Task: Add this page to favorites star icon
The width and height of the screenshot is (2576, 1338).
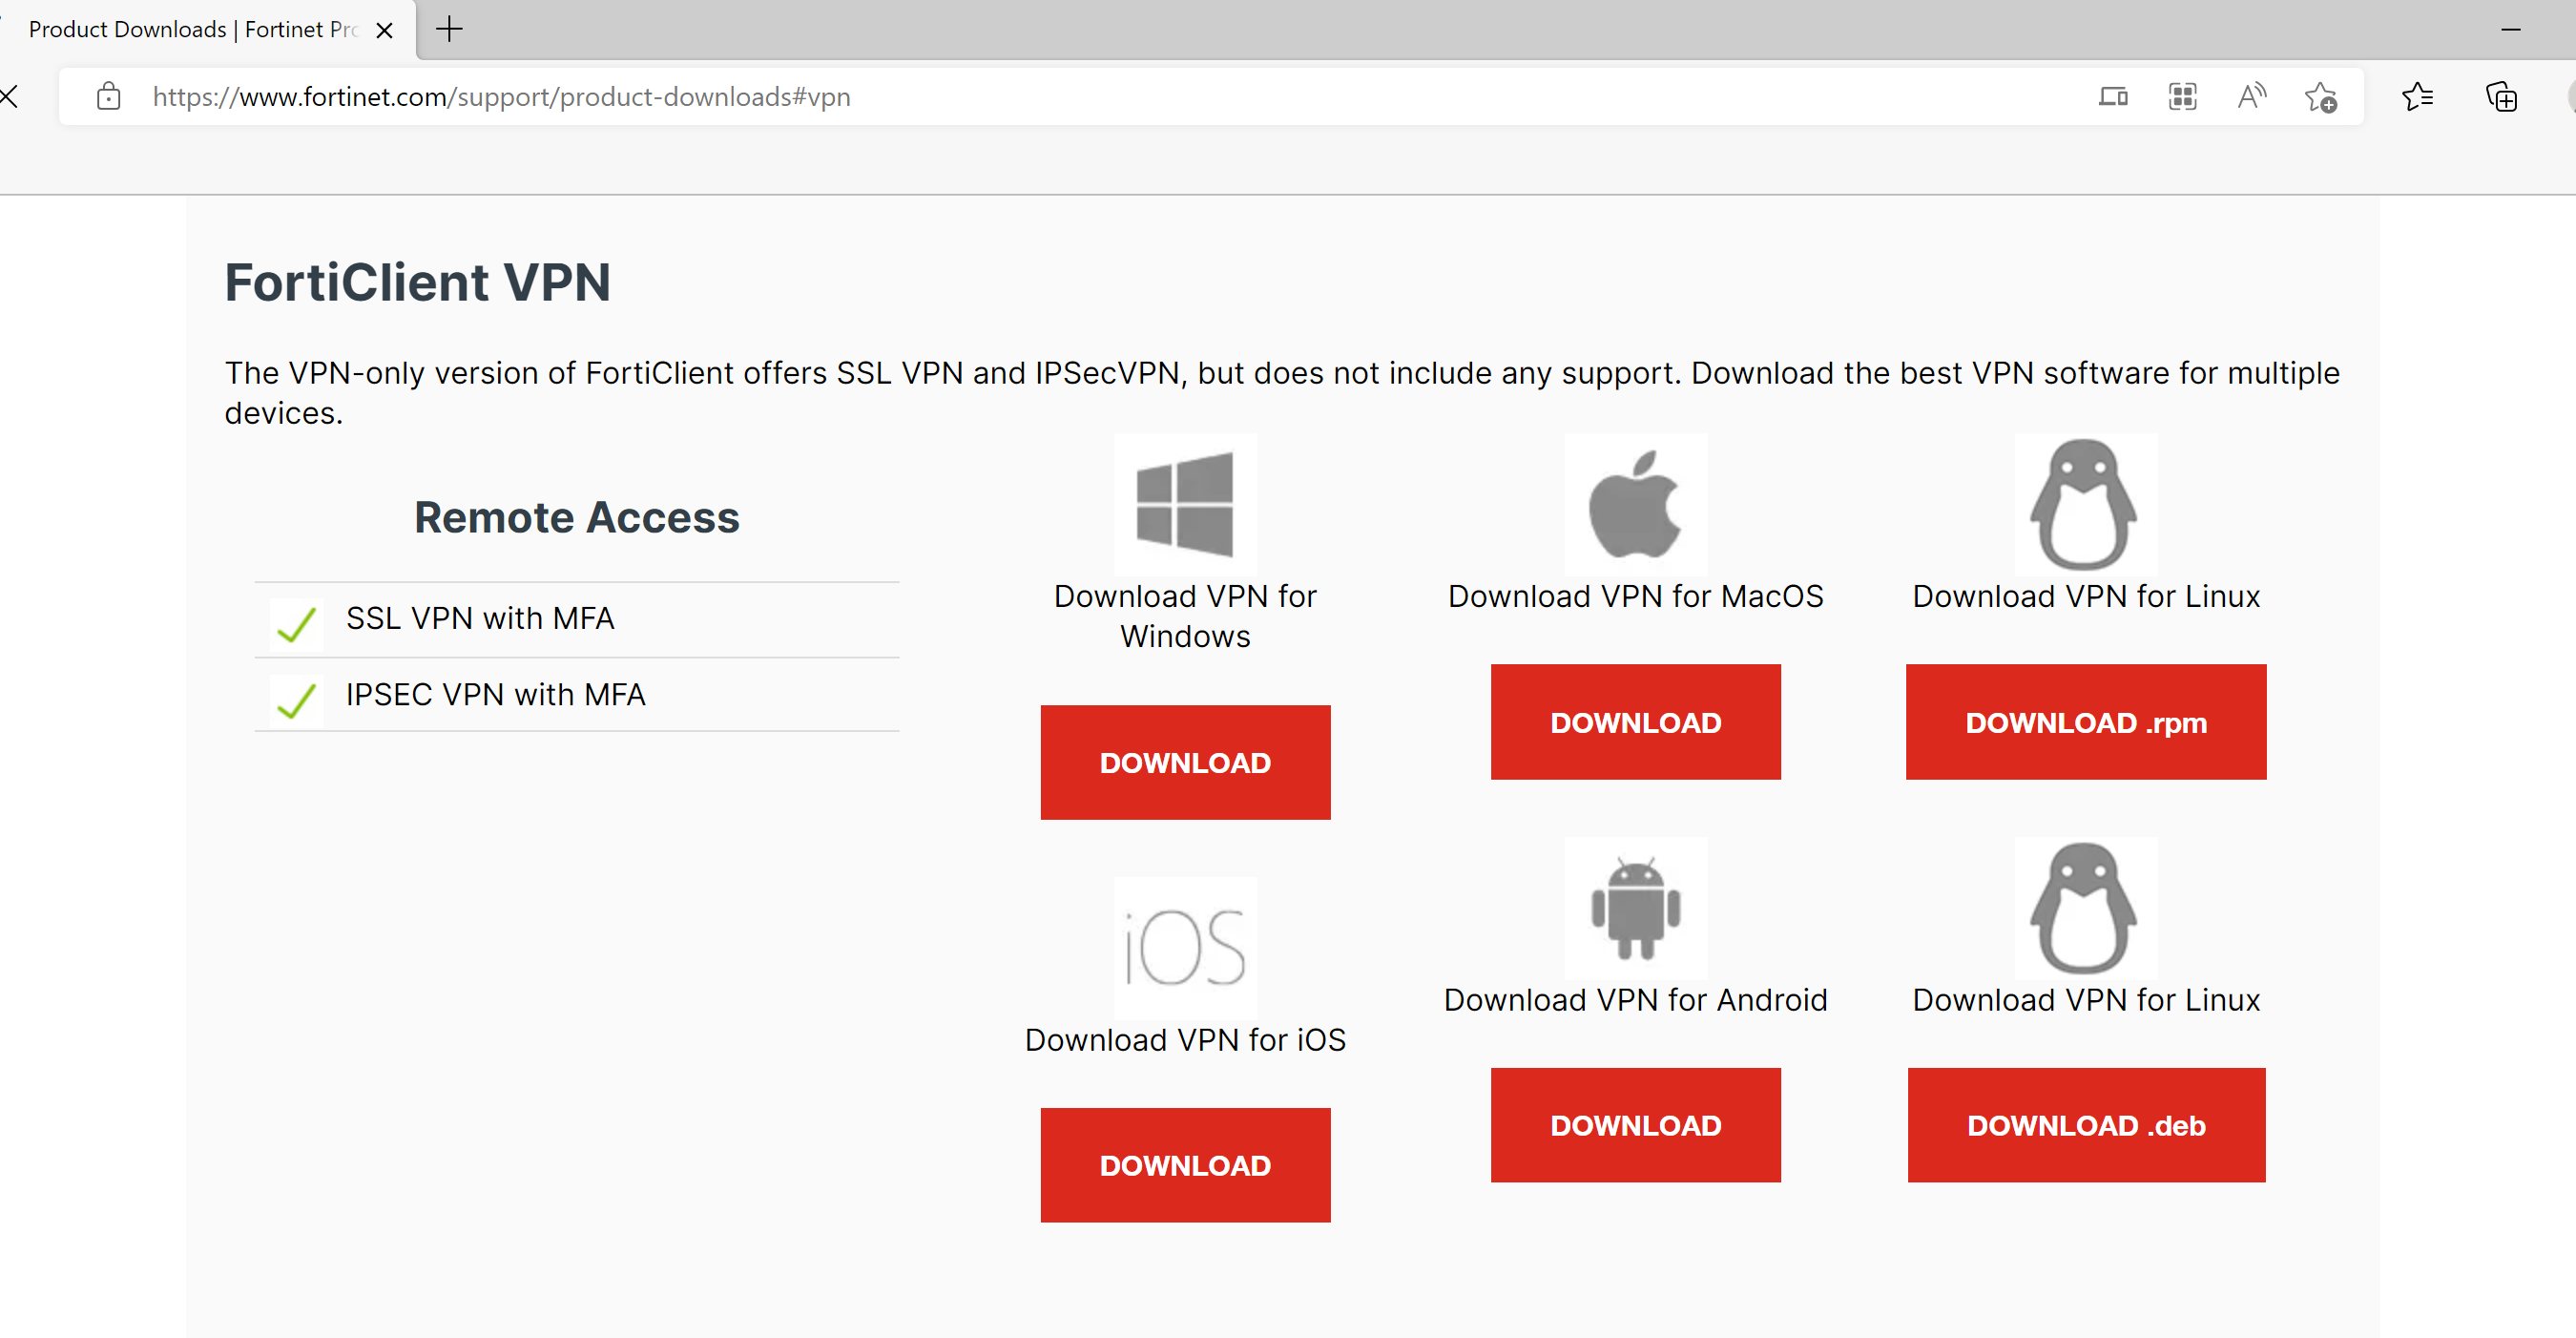Action: click(2320, 97)
